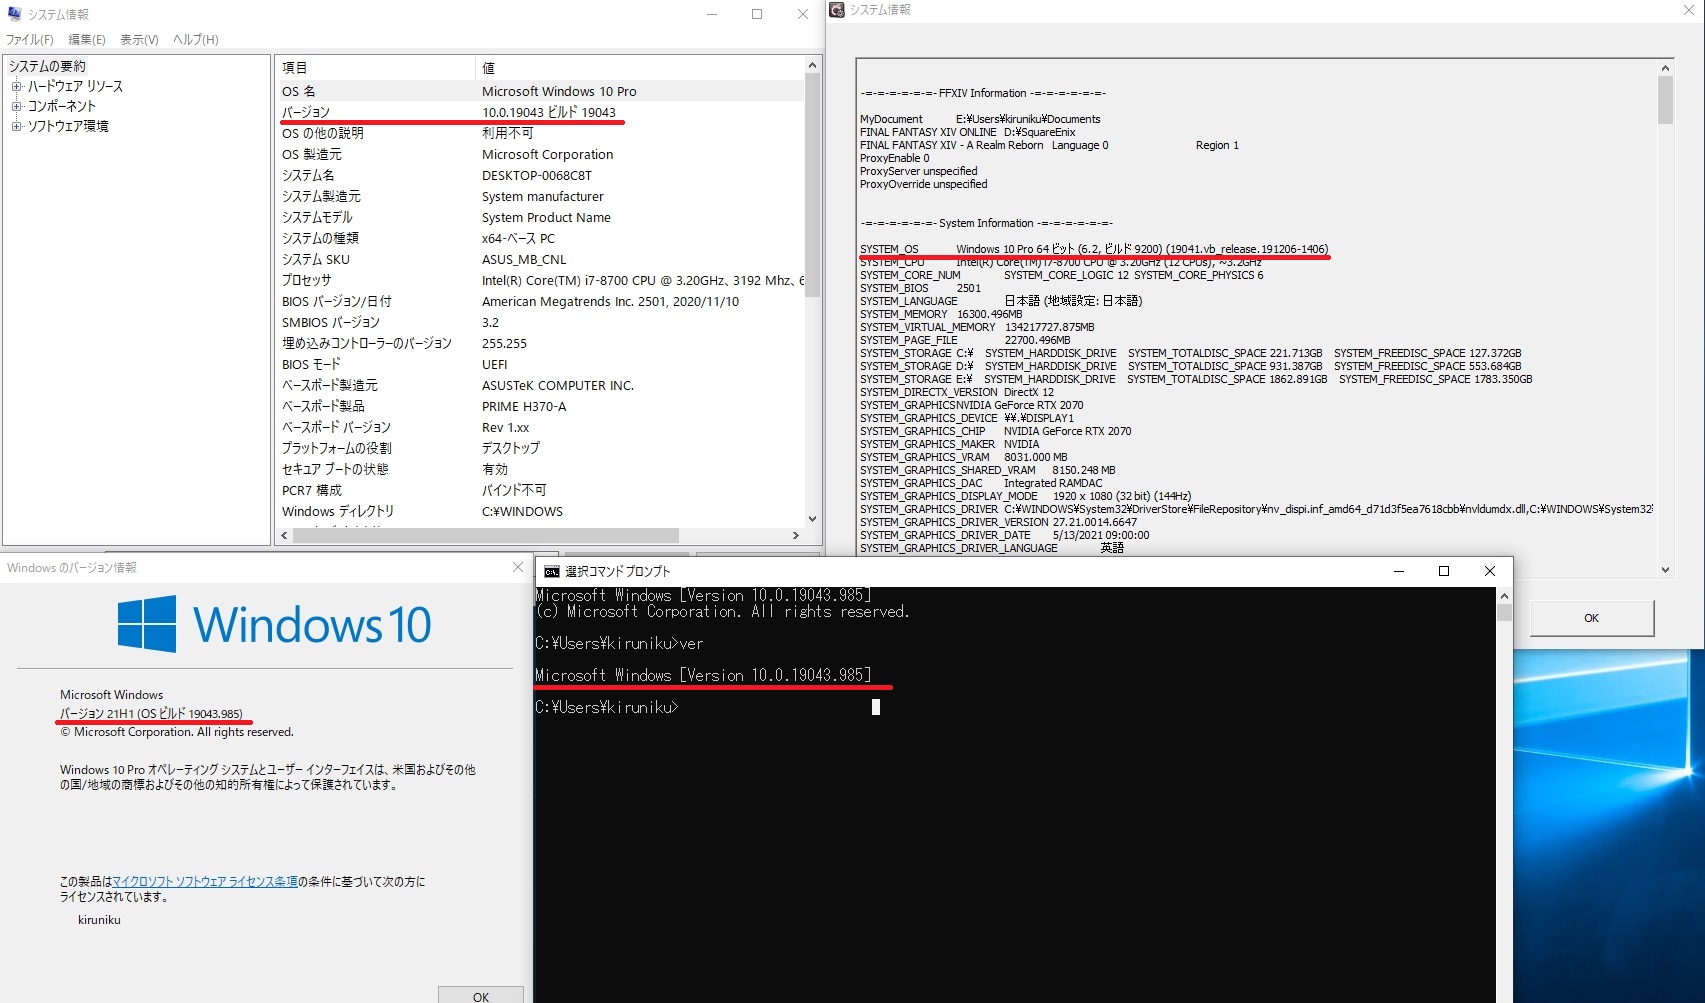Click horizontal scrollbar right arrow in list
Image resolution: width=1705 pixels, height=1003 pixels.
796,535
